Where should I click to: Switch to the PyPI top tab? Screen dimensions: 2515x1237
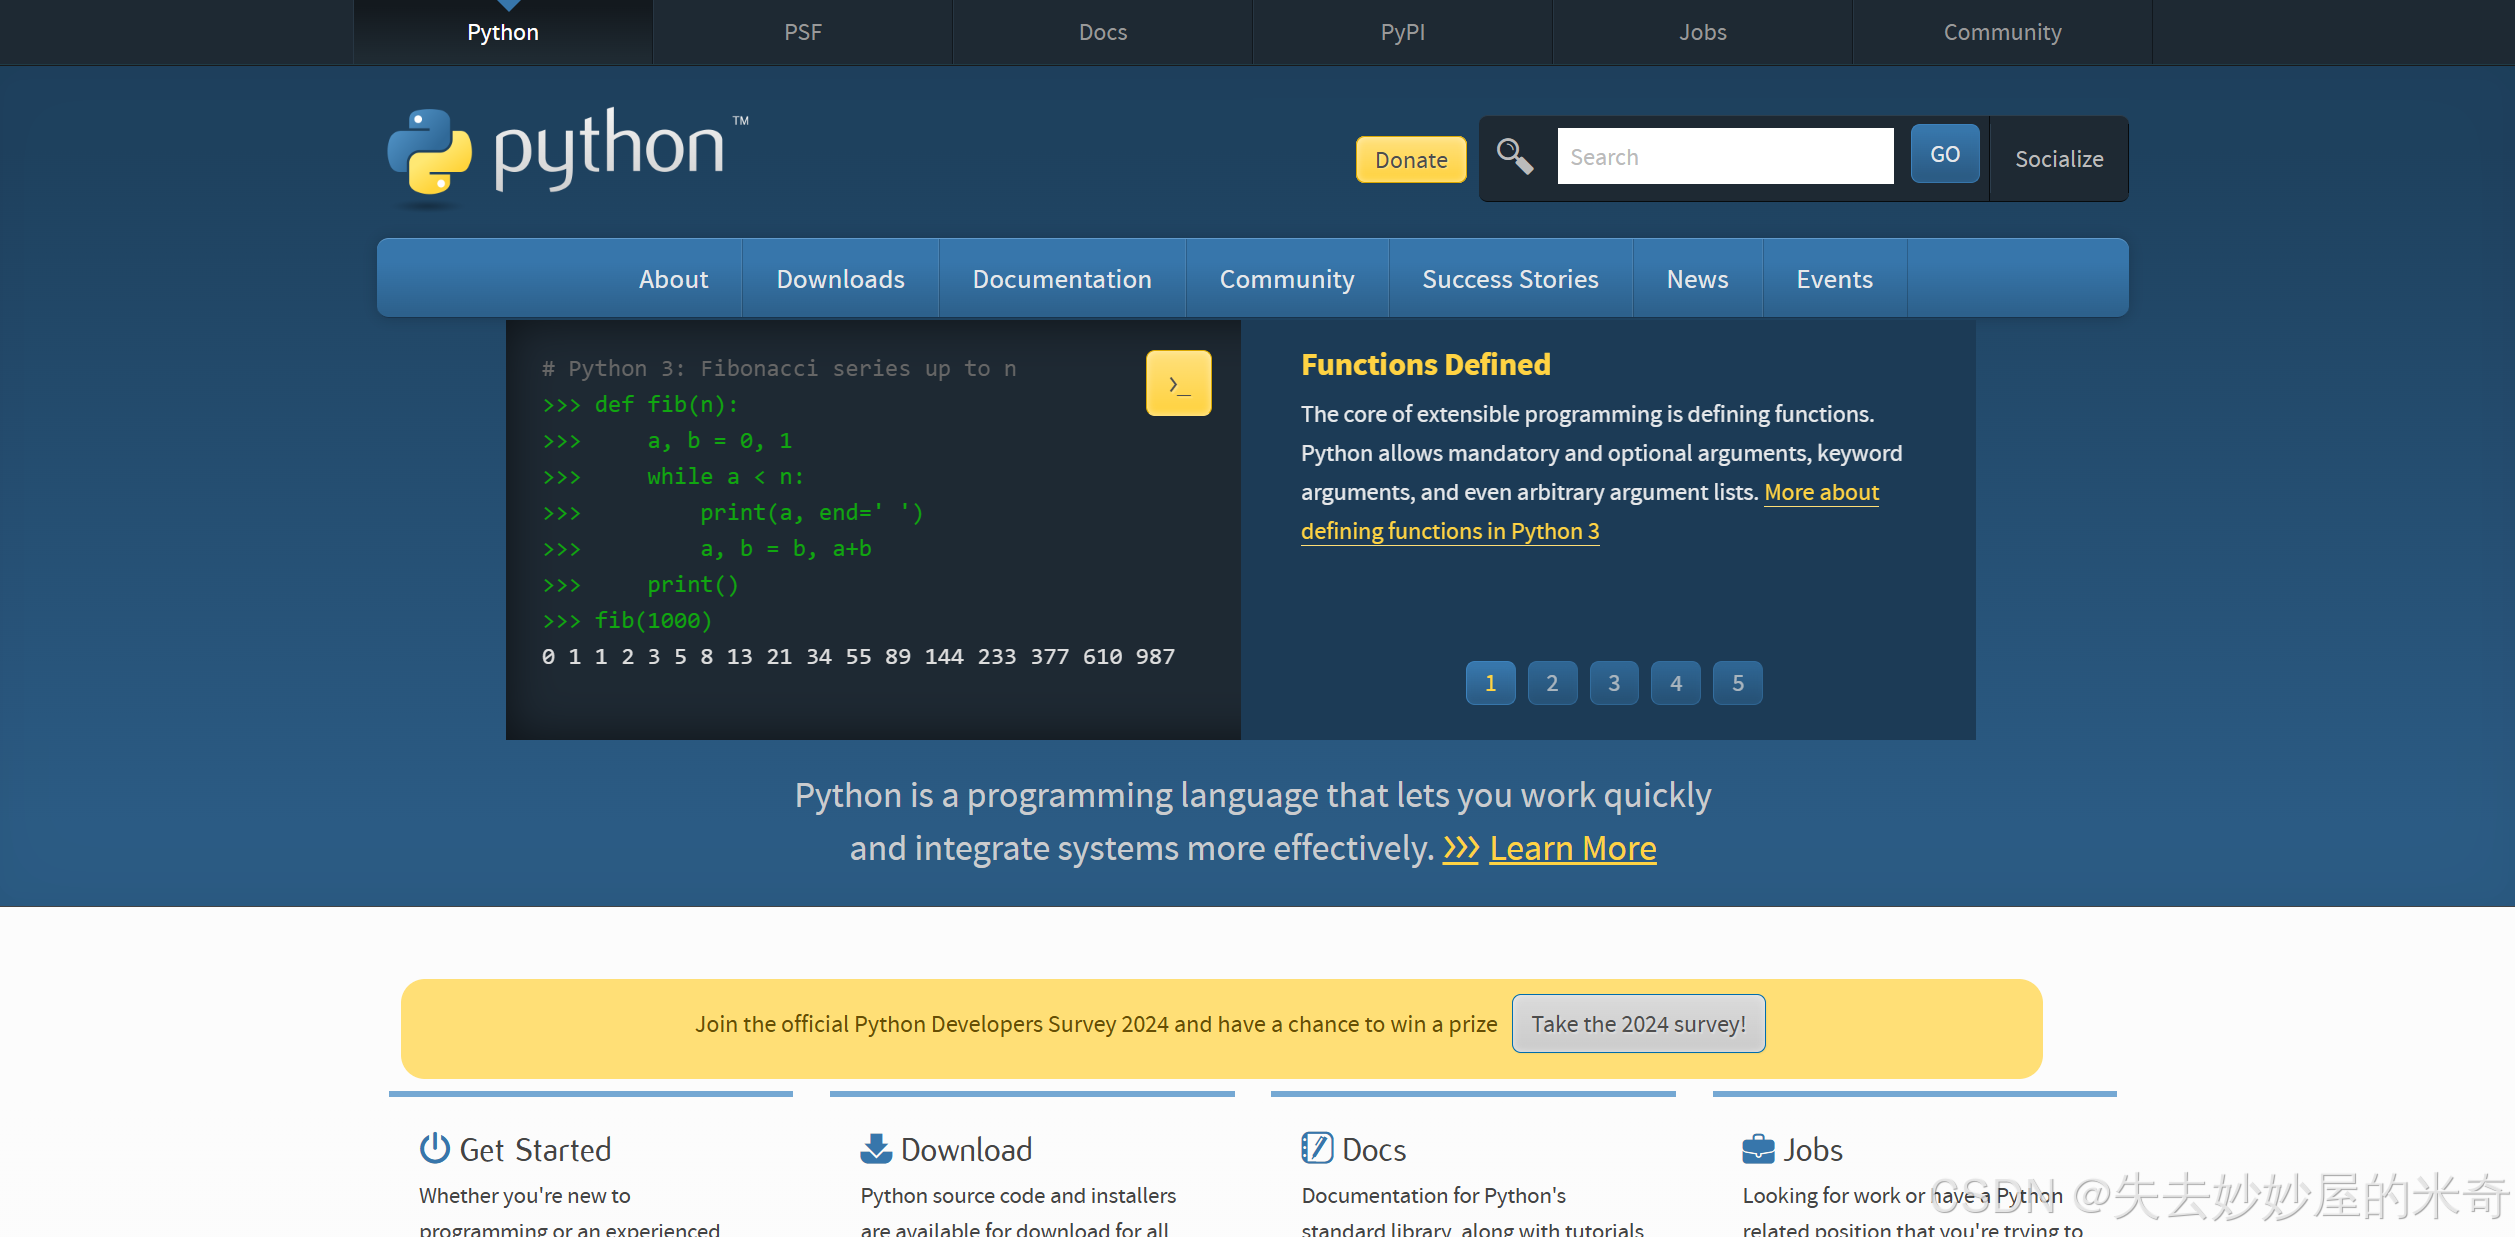[1402, 32]
